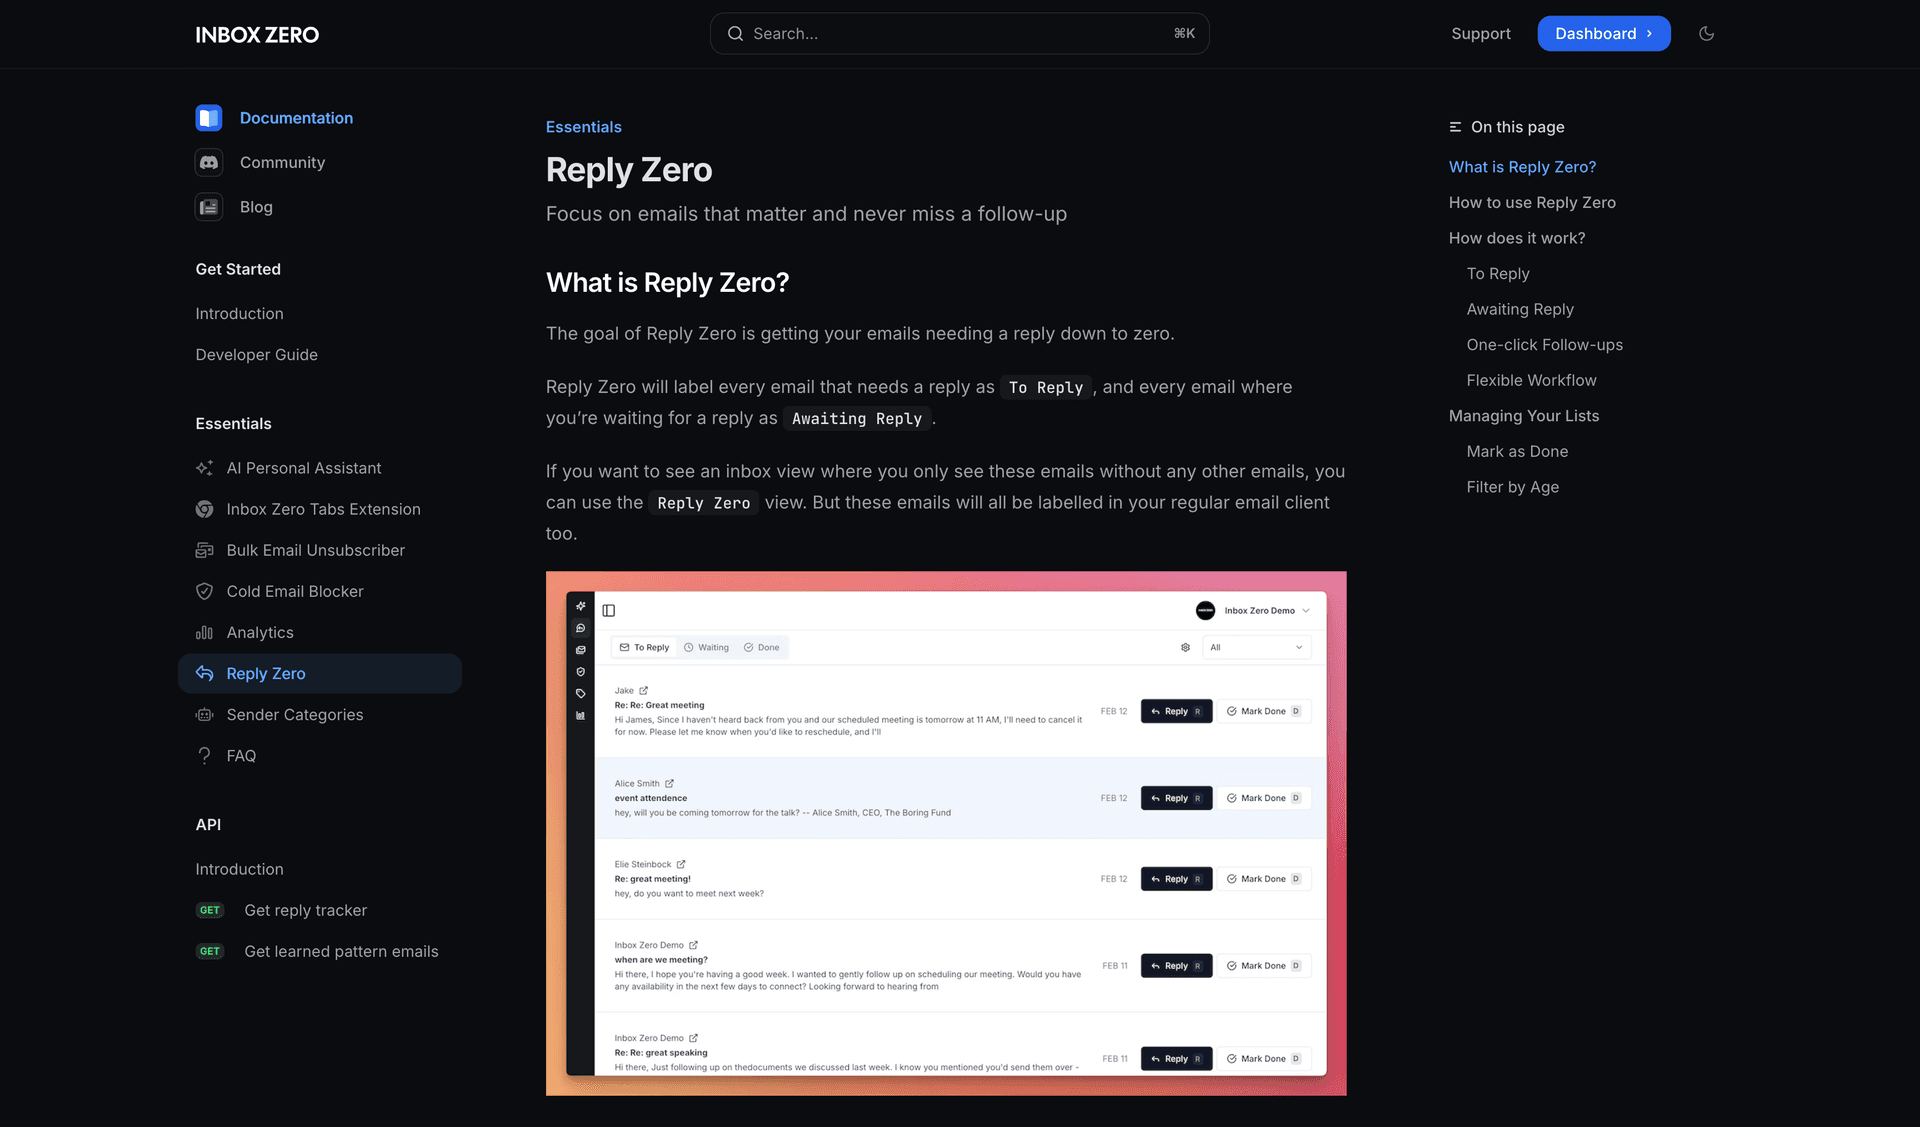Image resolution: width=1920 pixels, height=1127 pixels.
Task: Click AI Personal Assistant sparkle icon
Action: 205,468
